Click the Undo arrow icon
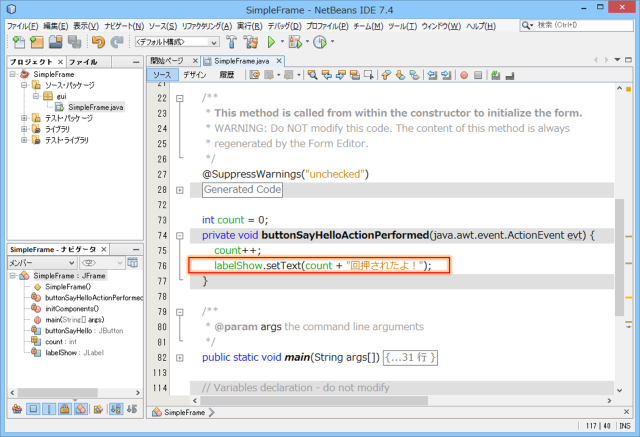Image resolution: width=640 pixels, height=437 pixels. (x=98, y=42)
